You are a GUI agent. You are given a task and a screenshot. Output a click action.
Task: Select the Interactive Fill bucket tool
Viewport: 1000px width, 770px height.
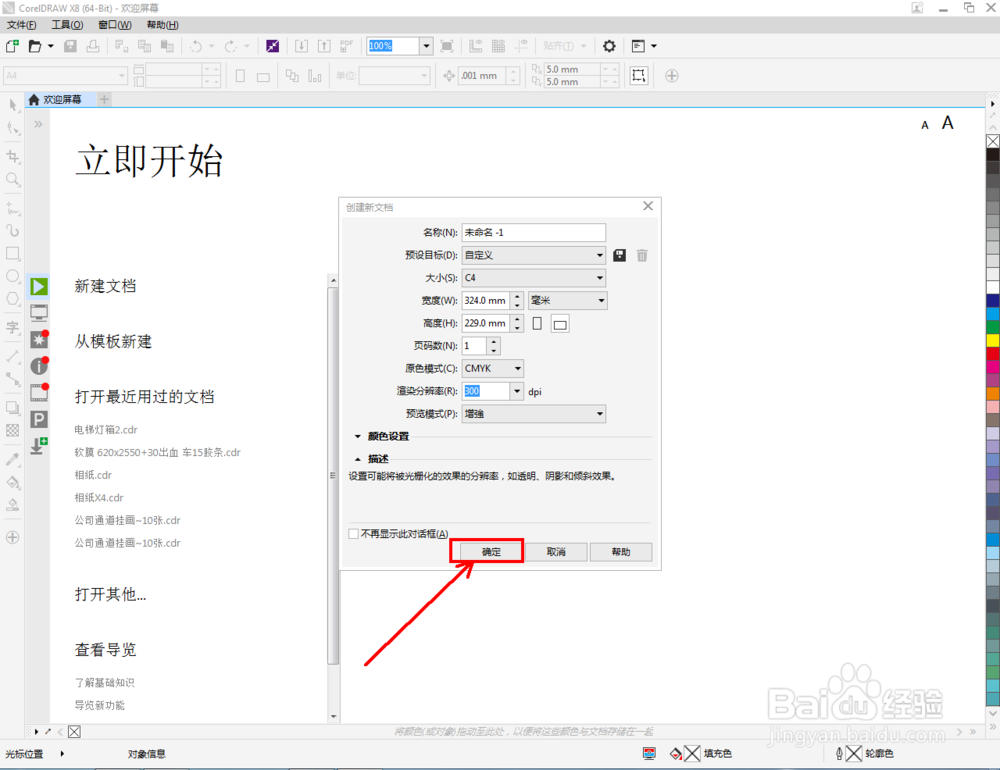(x=13, y=482)
